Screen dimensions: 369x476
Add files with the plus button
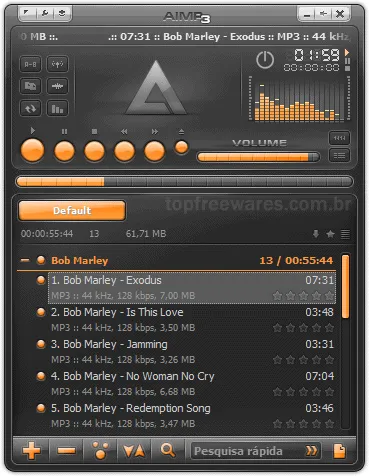[31, 451]
